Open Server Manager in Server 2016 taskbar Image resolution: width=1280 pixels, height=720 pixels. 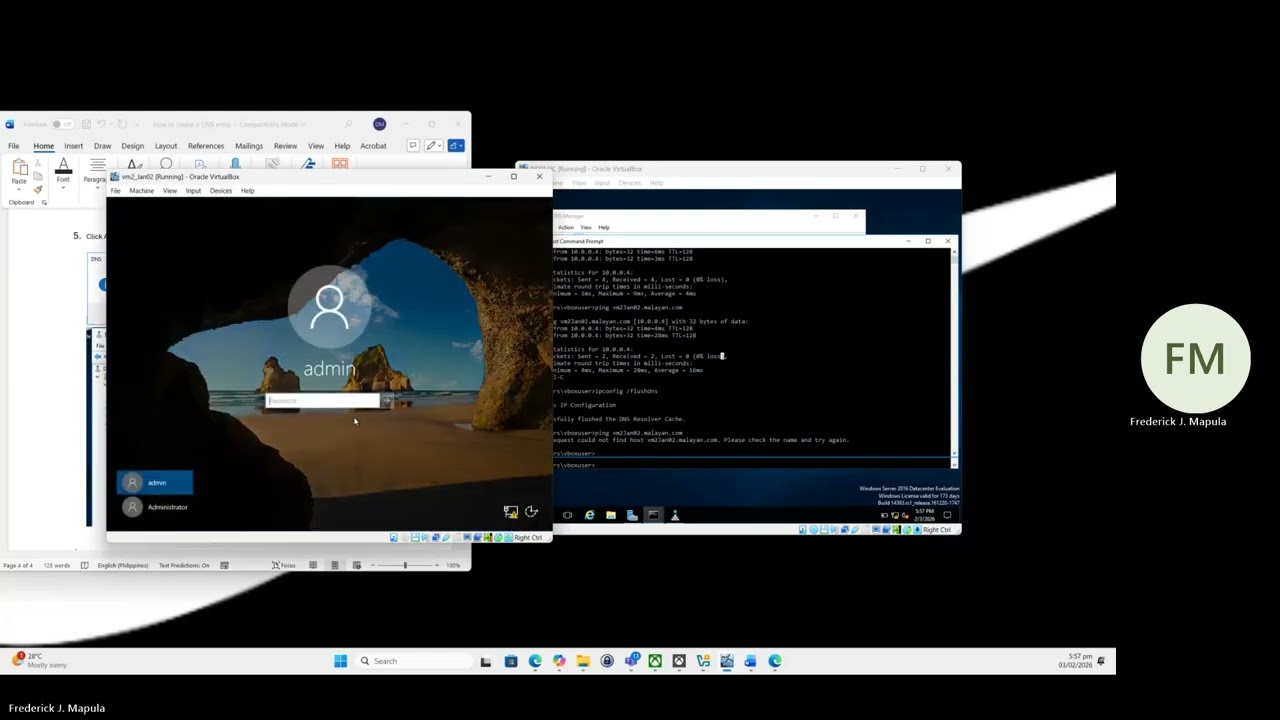(x=632, y=515)
